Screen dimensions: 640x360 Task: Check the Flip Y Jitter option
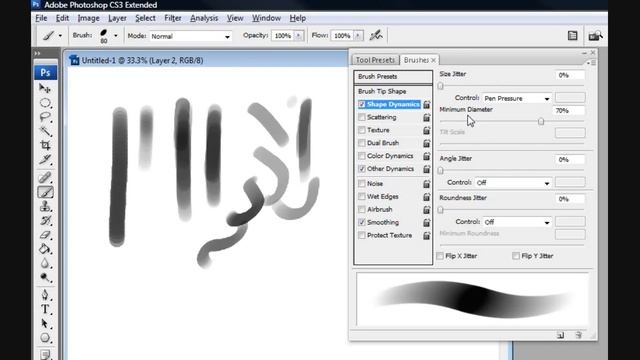pos(516,256)
